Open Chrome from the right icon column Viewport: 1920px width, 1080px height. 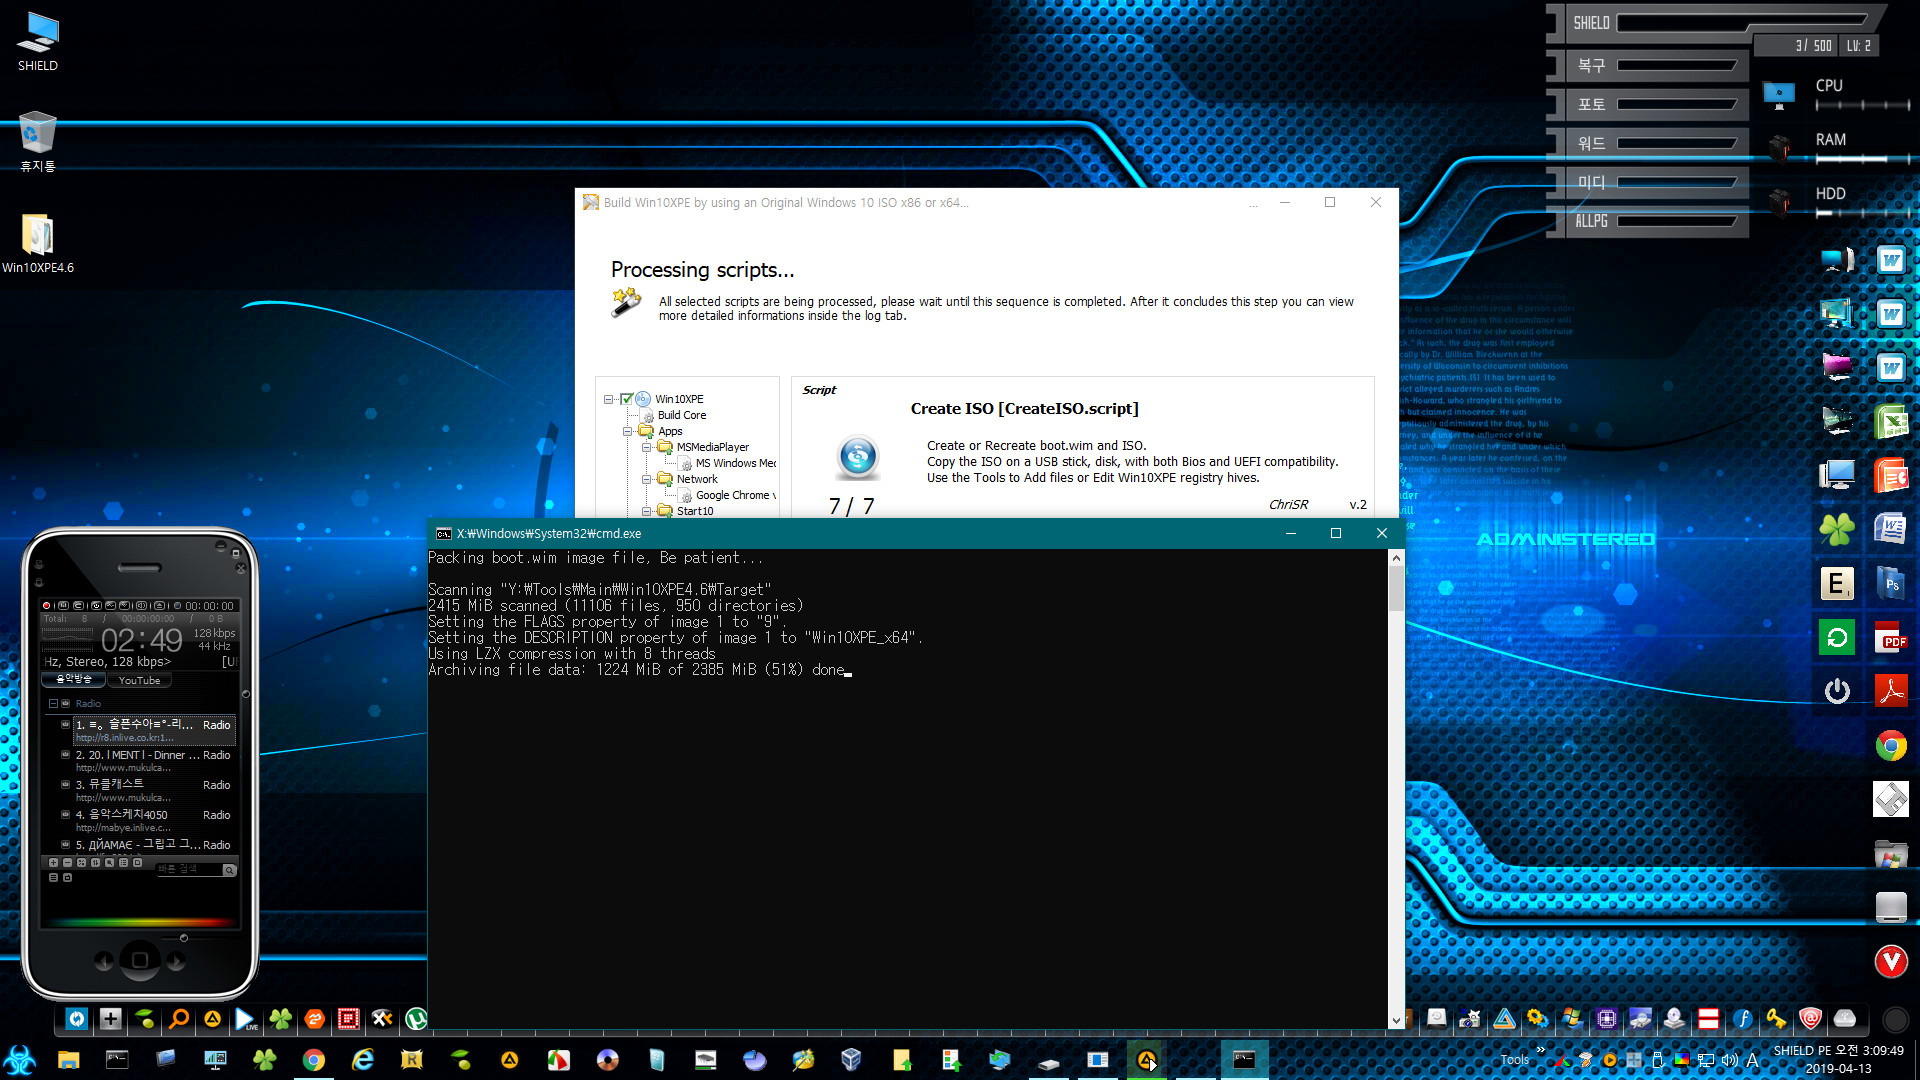click(1890, 746)
